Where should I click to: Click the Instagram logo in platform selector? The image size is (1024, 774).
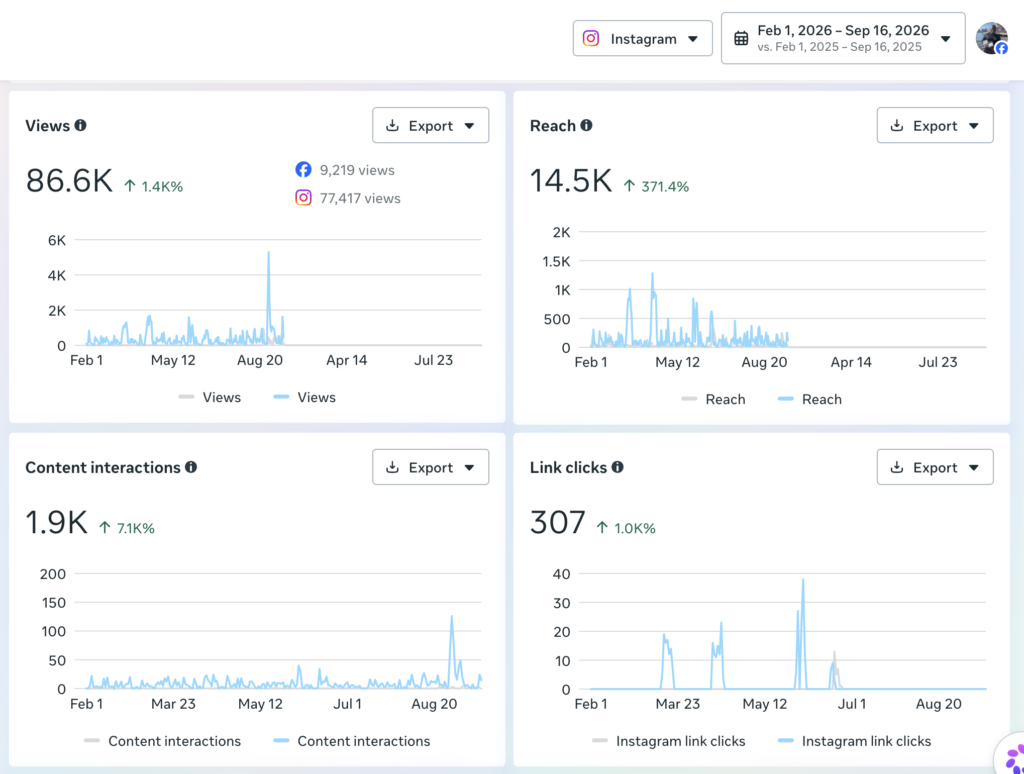click(x=591, y=39)
